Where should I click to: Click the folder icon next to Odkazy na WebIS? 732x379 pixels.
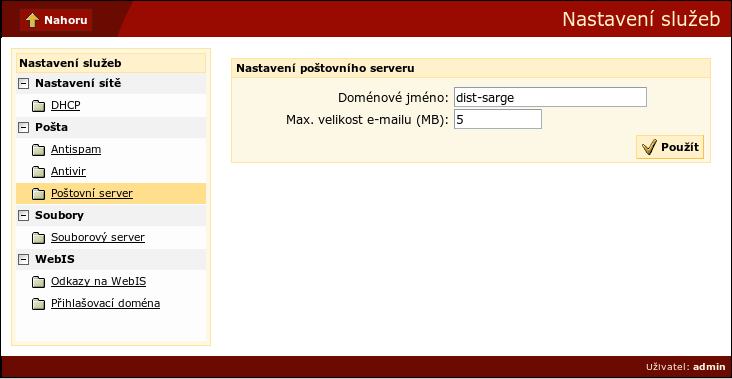tap(39, 282)
